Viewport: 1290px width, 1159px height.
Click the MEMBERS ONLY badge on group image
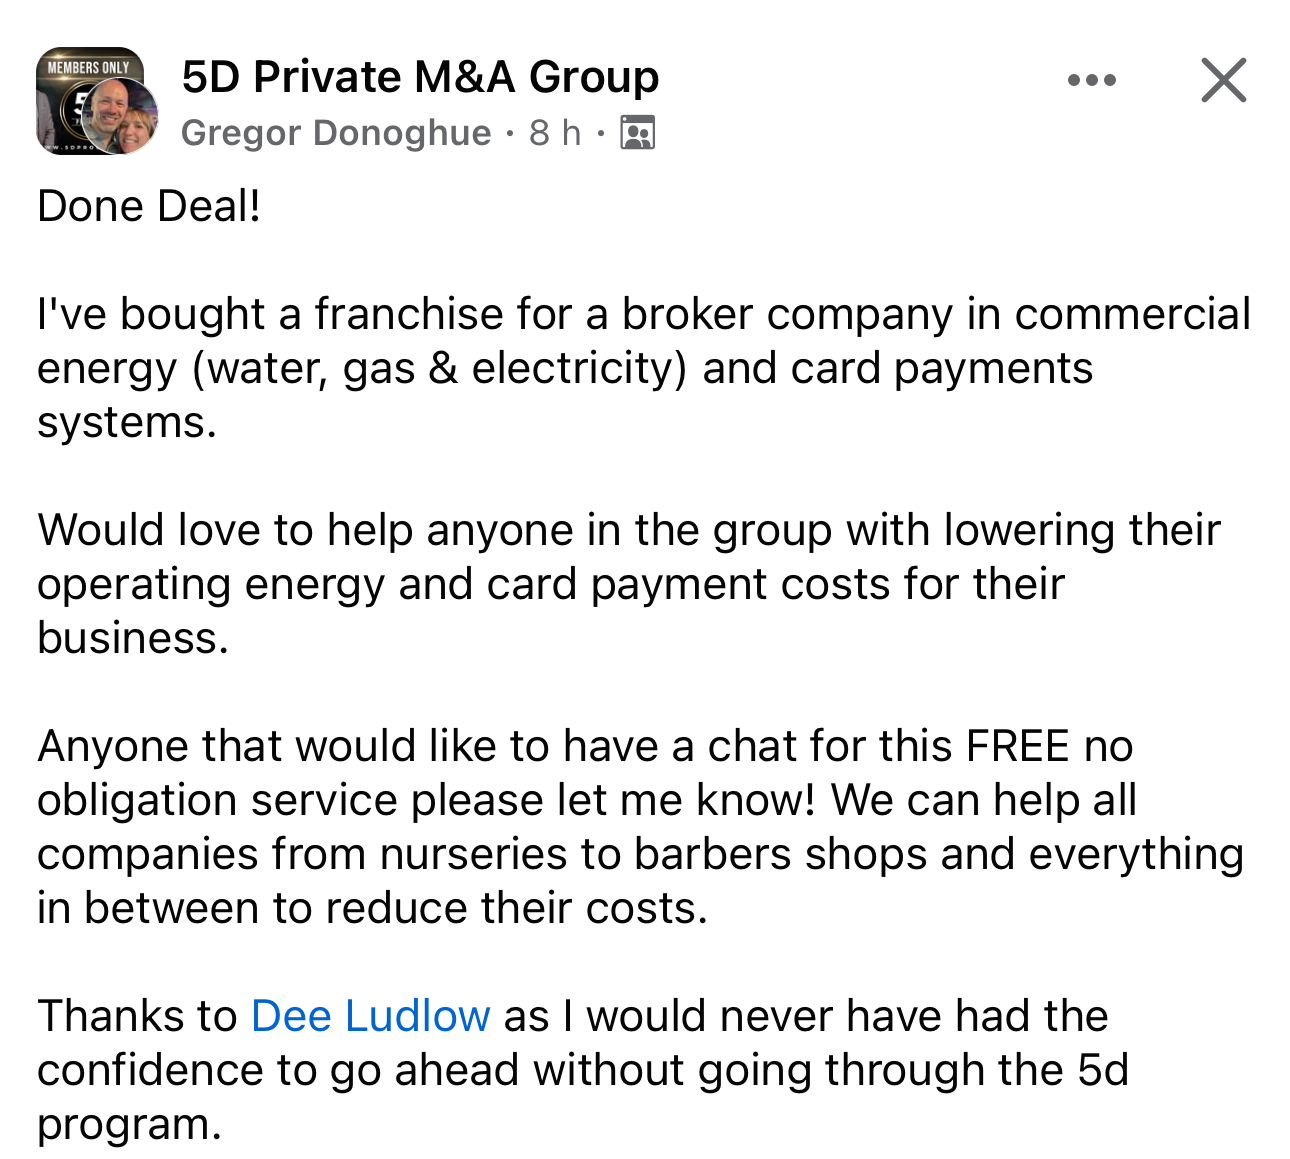(x=89, y=67)
